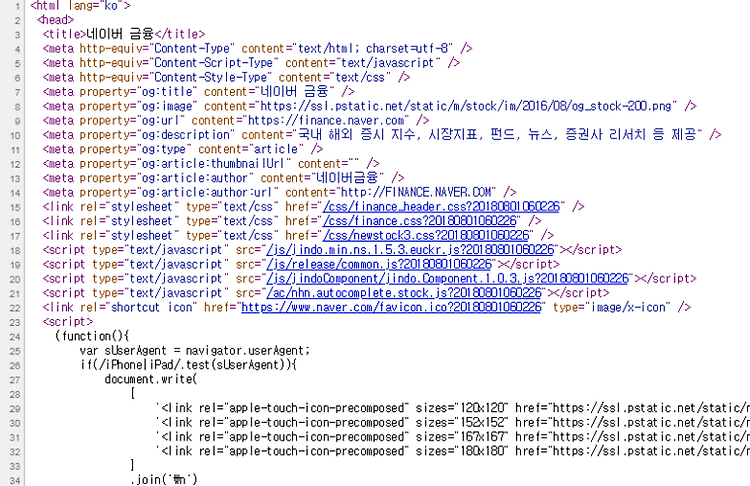Viewport: 750px width, 486px height.
Task: Click the title text 네이버 금융
Action: [120, 34]
